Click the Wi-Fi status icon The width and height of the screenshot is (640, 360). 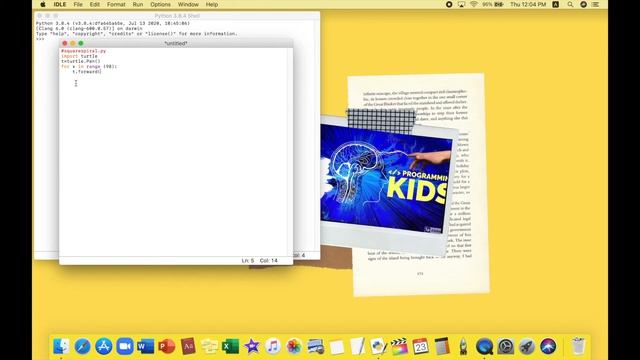pyautogui.click(x=473, y=4)
